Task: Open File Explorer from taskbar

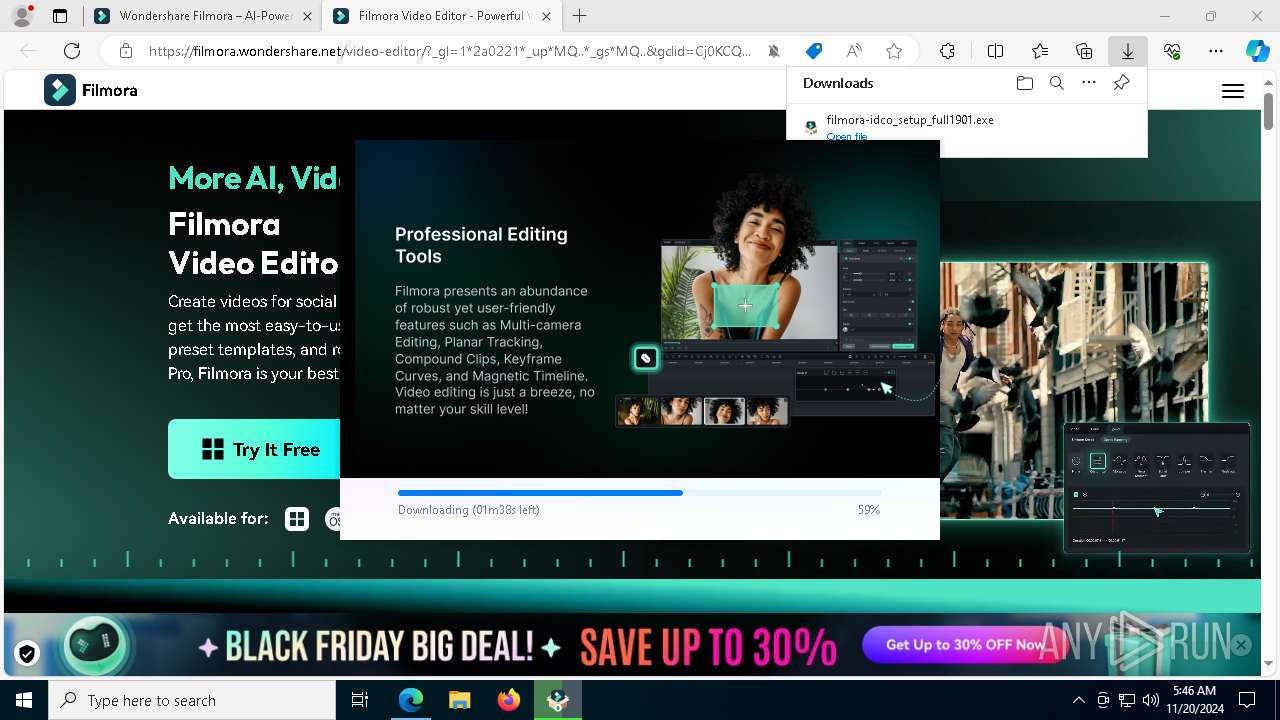Action: tap(460, 700)
